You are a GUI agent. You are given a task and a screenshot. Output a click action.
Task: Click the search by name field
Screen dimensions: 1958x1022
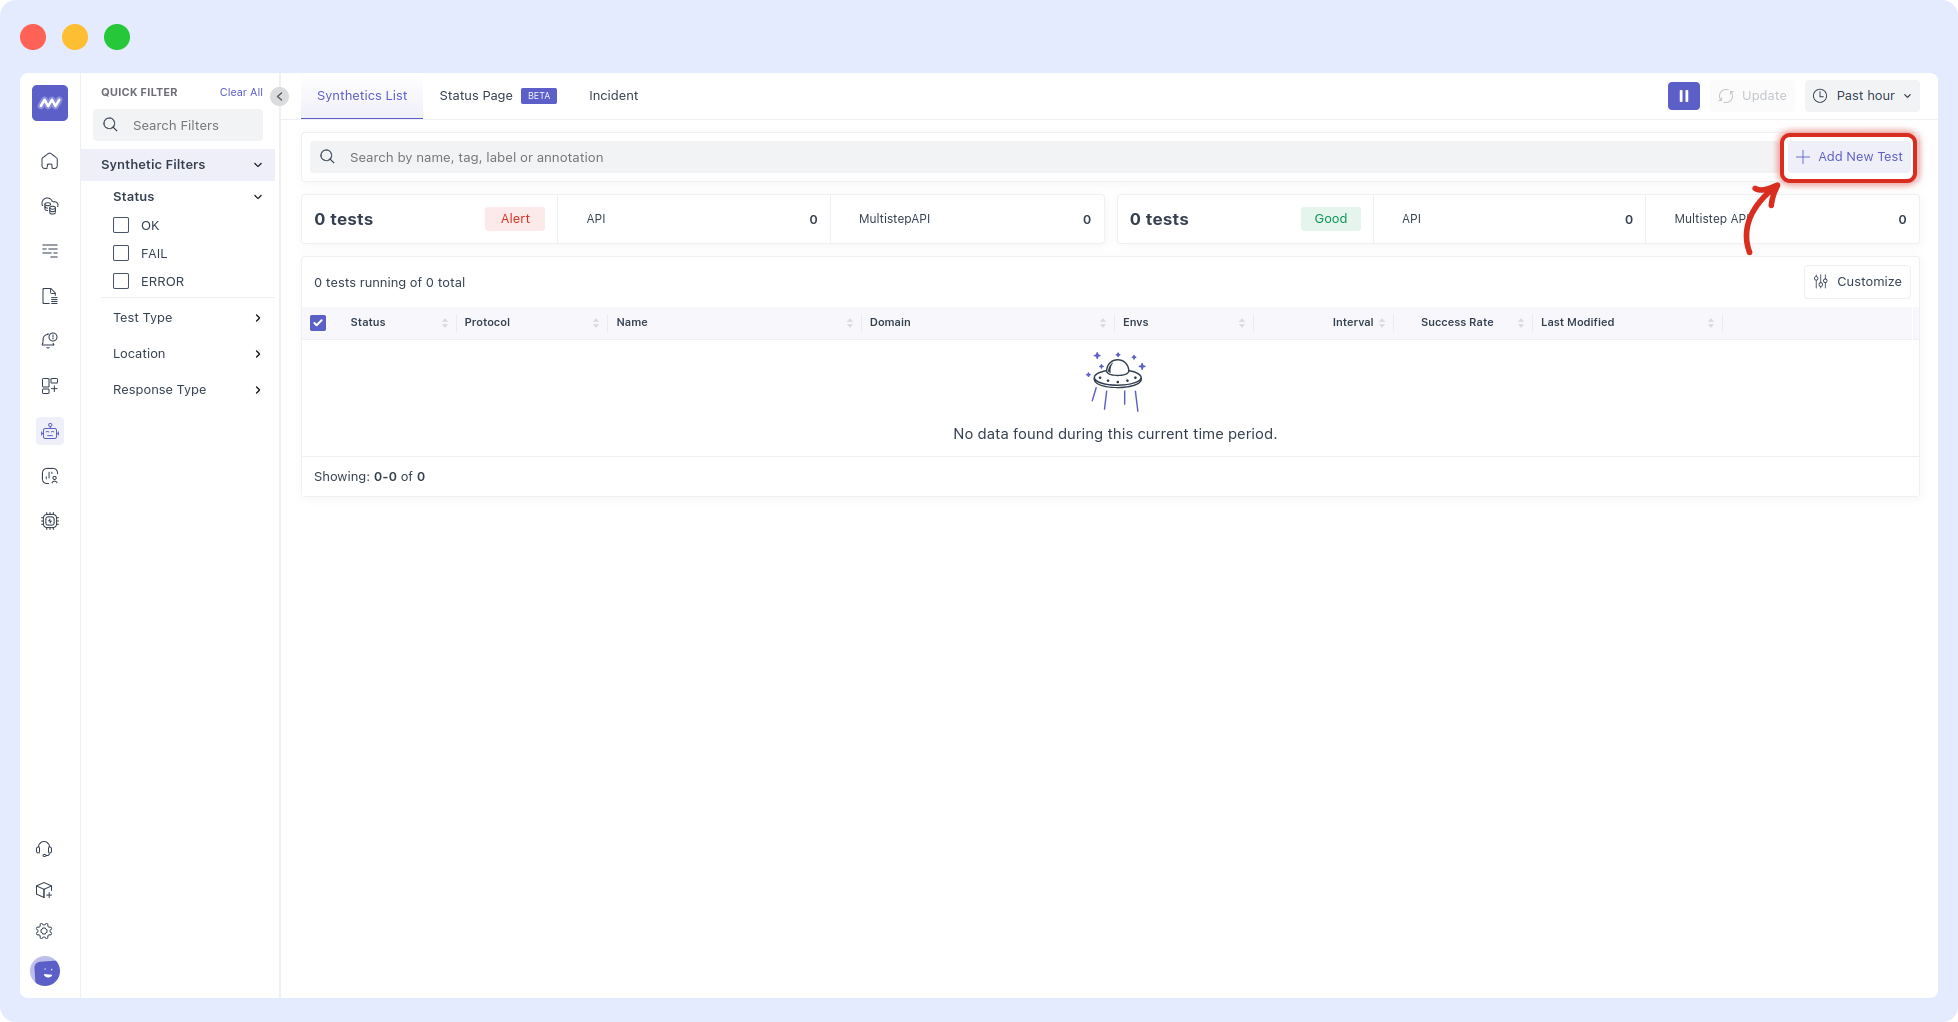point(1040,157)
